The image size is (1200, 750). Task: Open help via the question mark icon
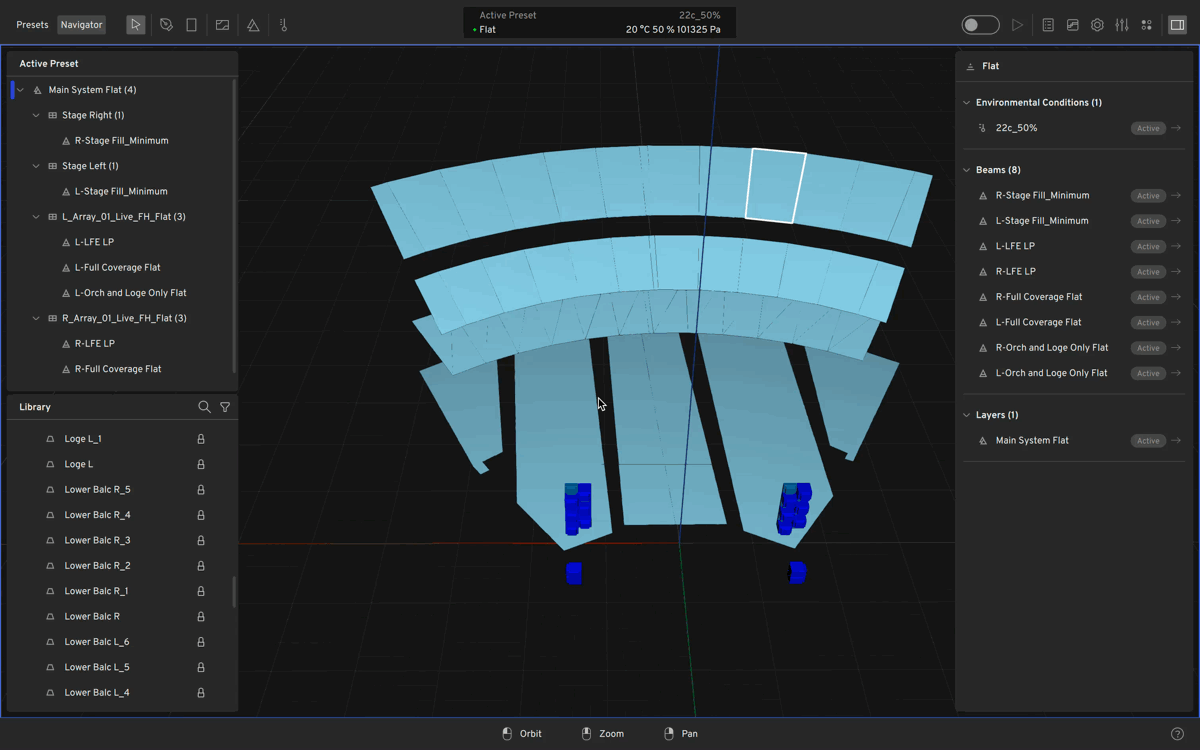1177,734
